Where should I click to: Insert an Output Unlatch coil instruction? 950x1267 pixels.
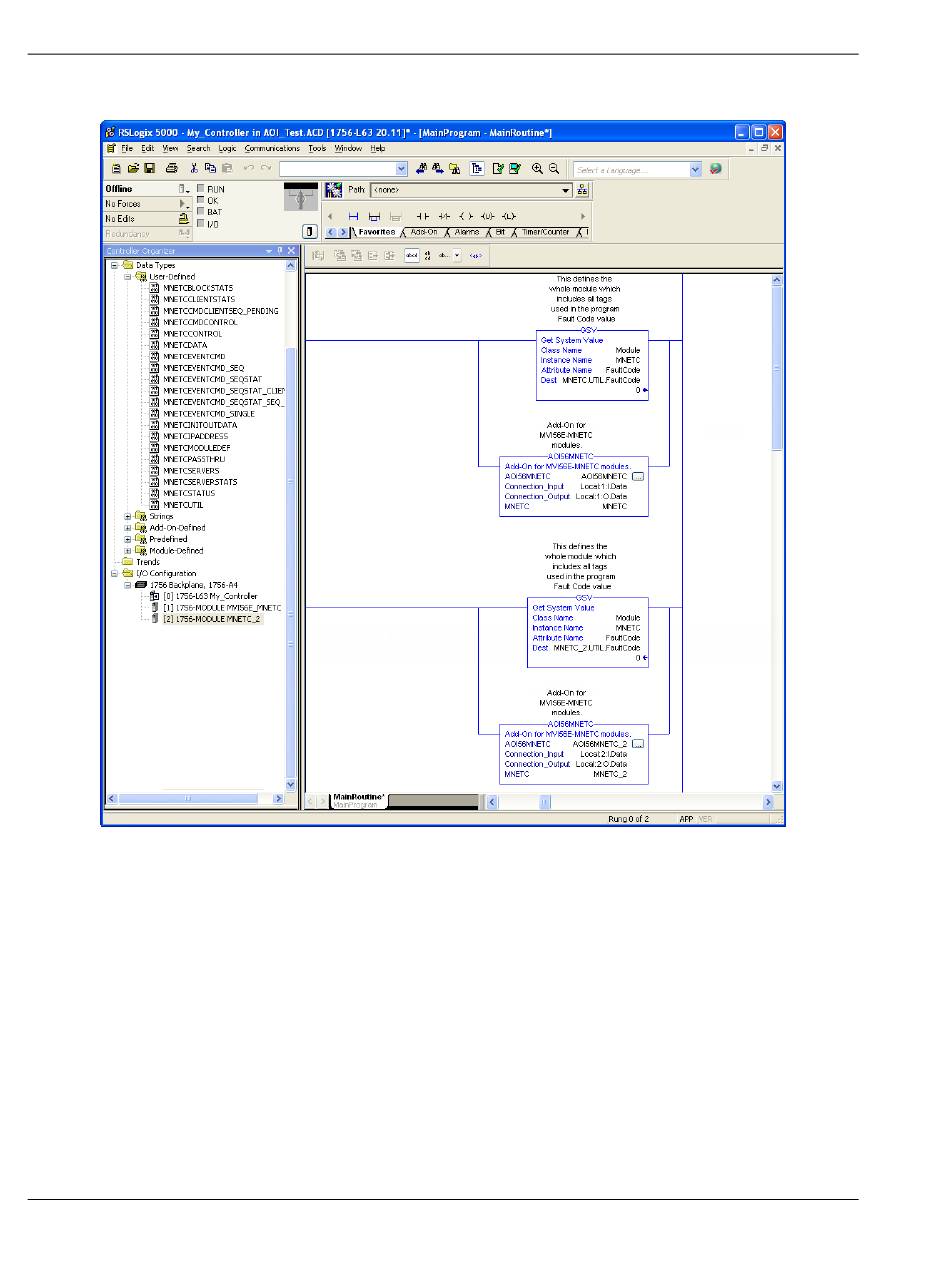click(x=487, y=216)
